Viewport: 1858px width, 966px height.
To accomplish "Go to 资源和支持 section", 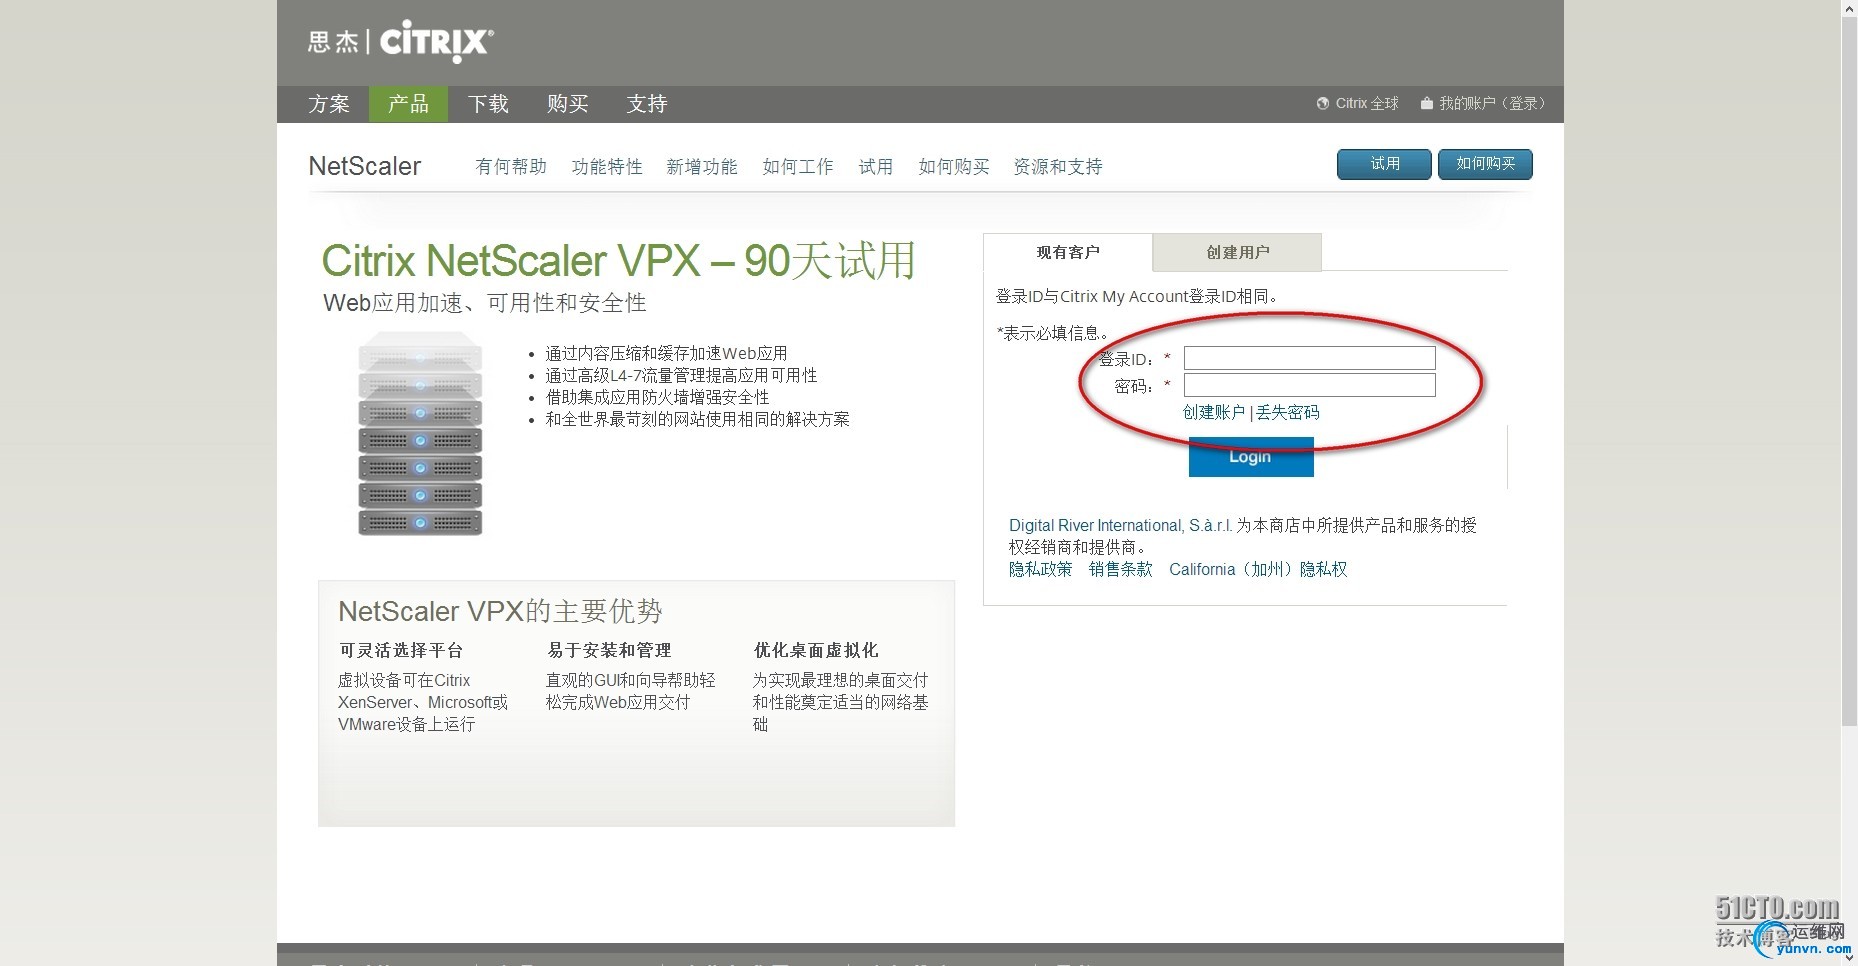I will point(1058,167).
